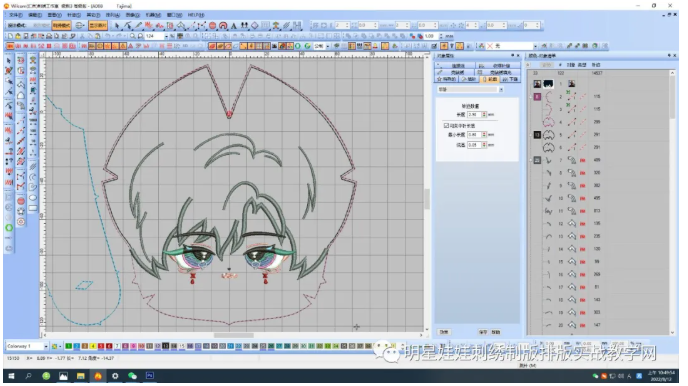Click the new document icon
The height and width of the screenshot is (386, 688).
pos(10,36)
